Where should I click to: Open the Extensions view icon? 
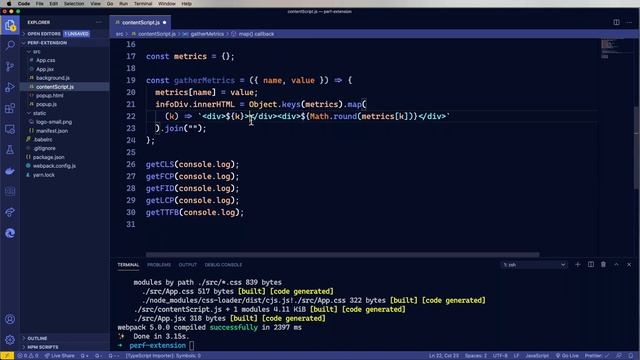tap(10, 108)
